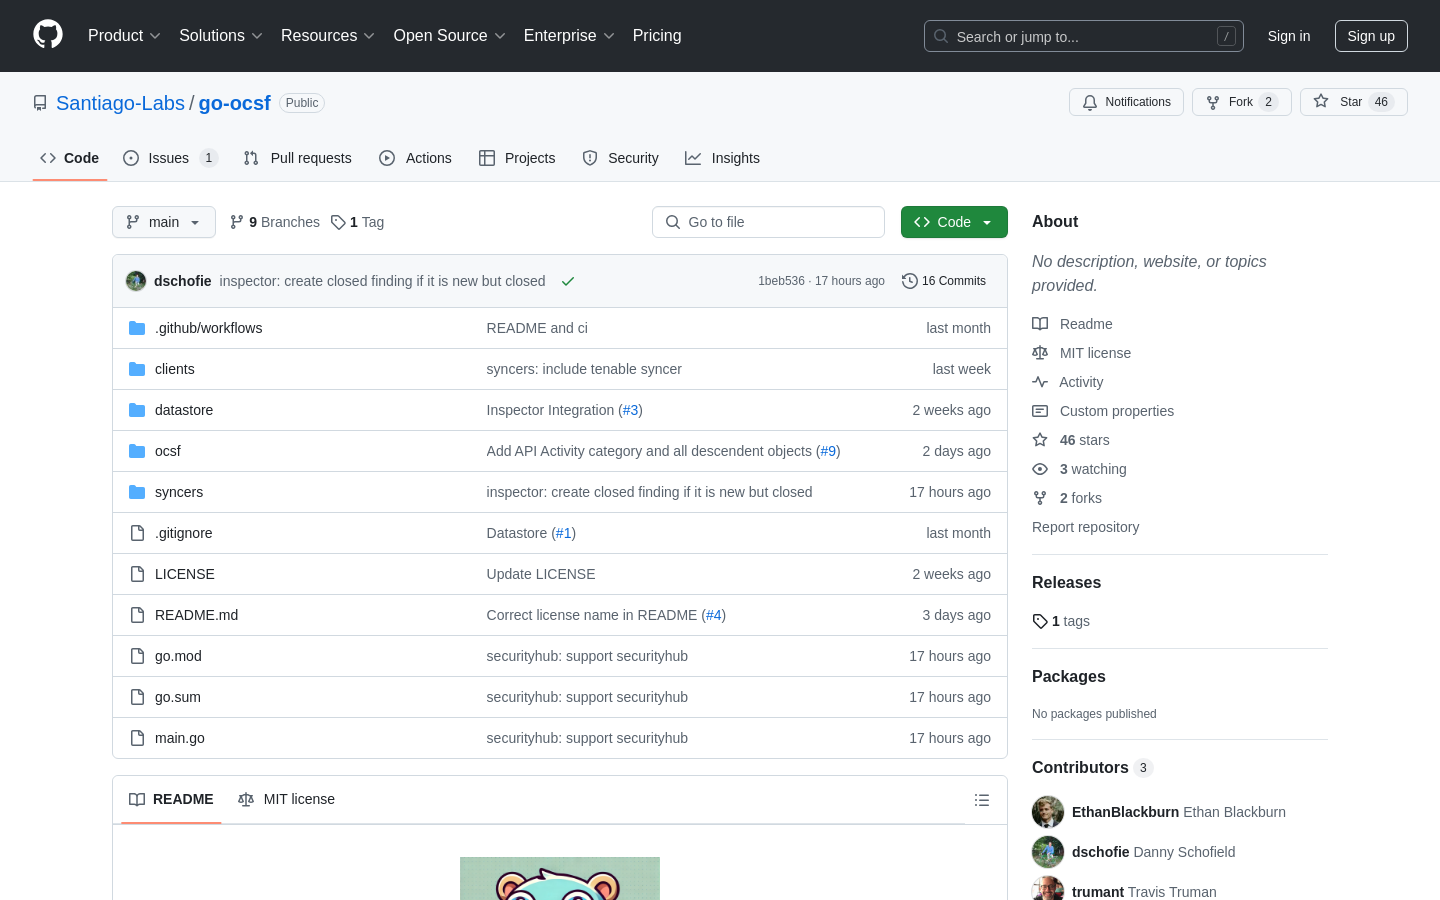
Task: Open commit hash 1beb536
Action: (781, 281)
